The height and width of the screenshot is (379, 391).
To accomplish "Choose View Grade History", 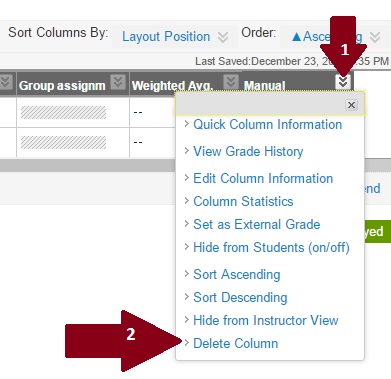I will coord(248,152).
